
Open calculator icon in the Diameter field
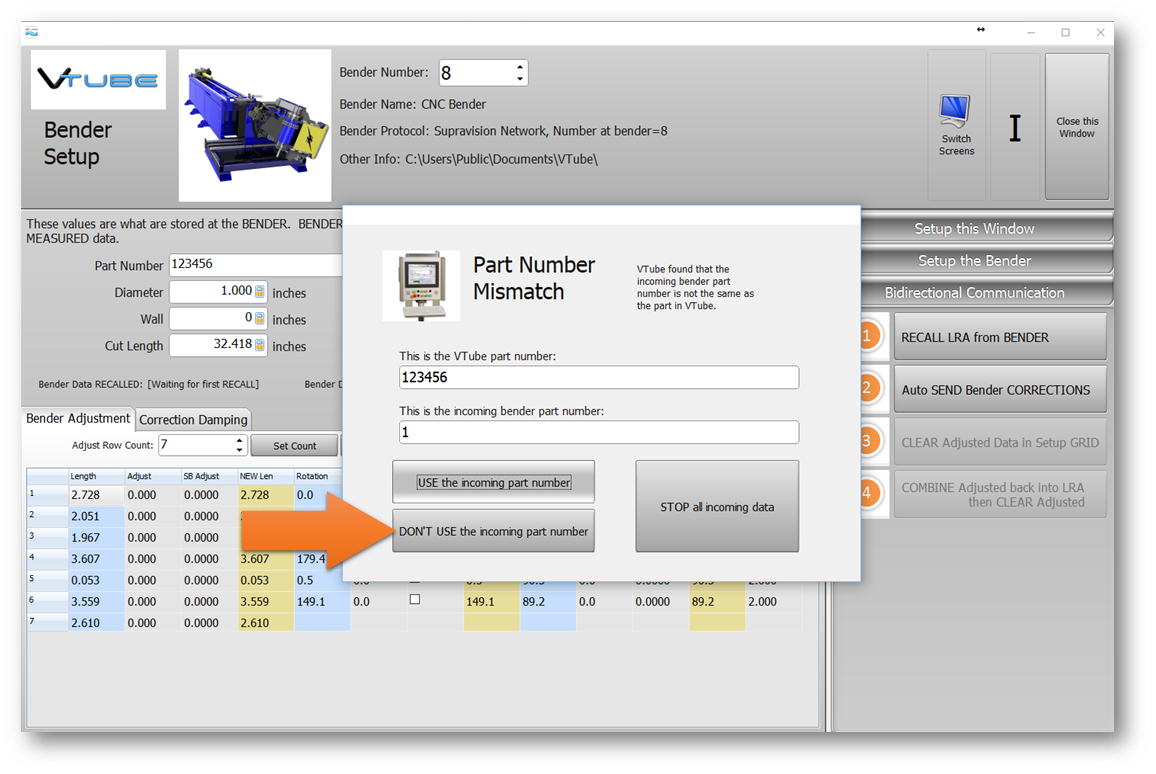pyautogui.click(x=260, y=292)
